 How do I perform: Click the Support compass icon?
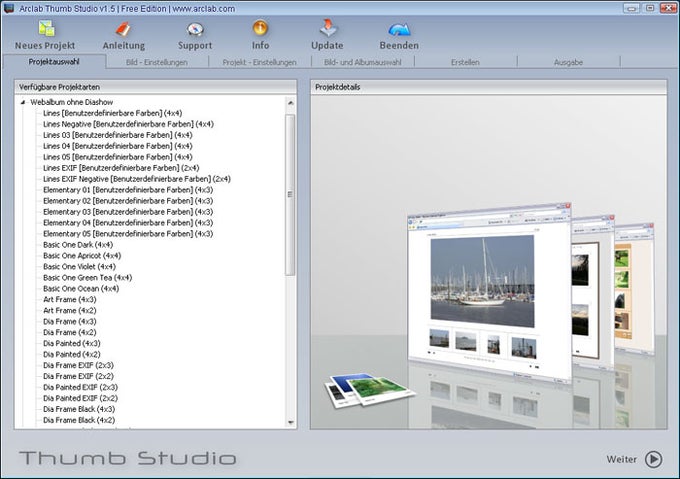coord(195,29)
